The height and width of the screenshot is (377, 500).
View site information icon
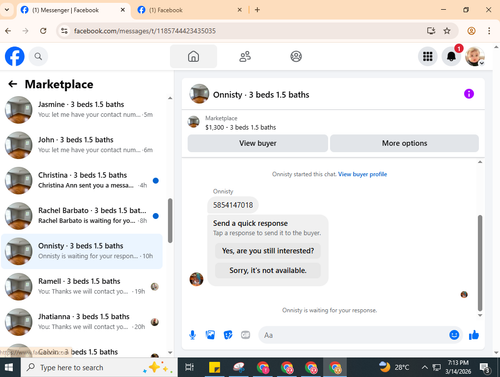(64, 31)
